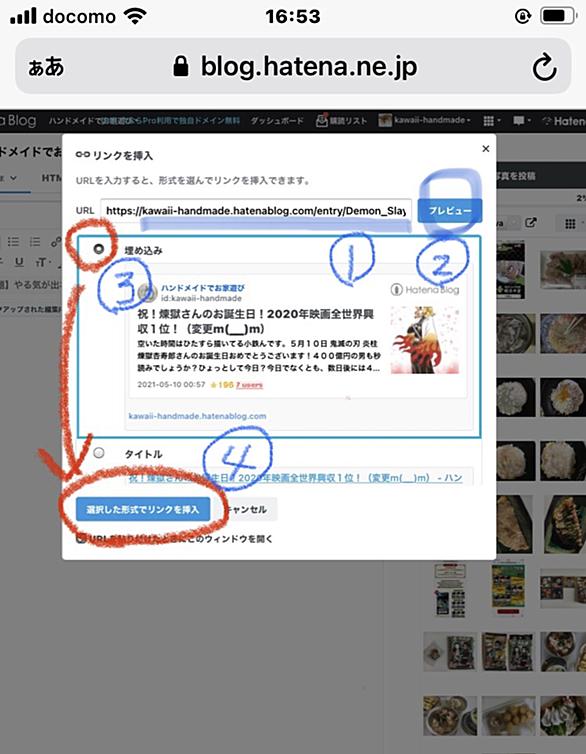Image resolution: width=586 pixels, height=754 pixels.
Task: Open the grid services menu in header
Action: (x=491, y=120)
